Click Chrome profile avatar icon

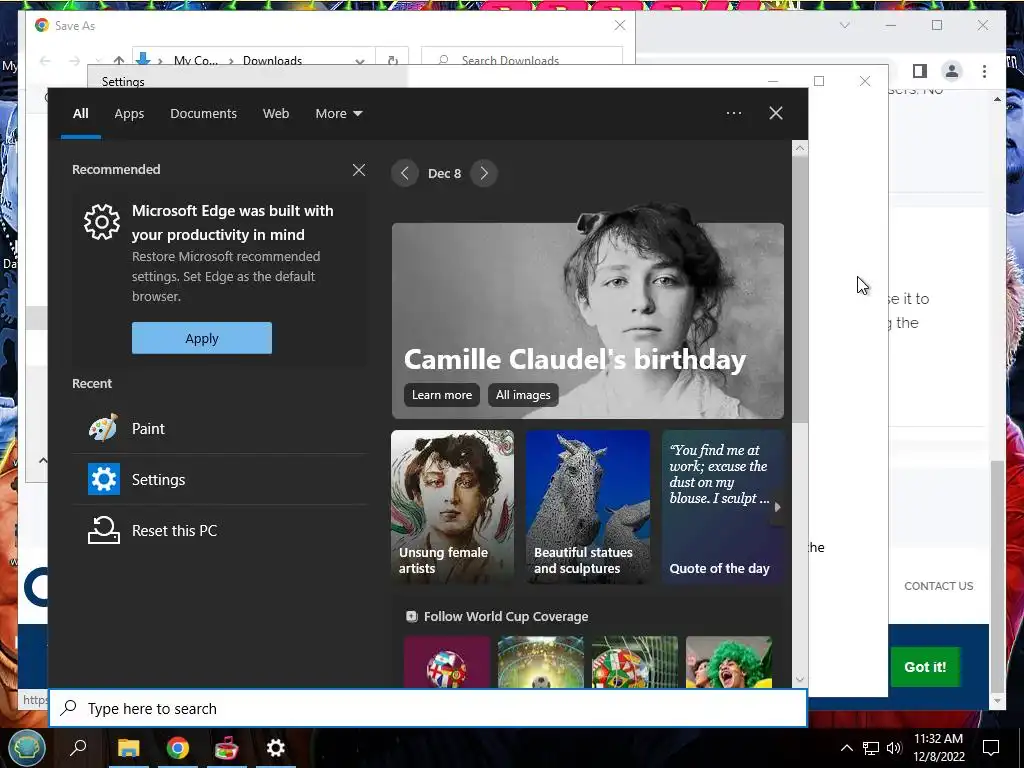click(x=952, y=71)
